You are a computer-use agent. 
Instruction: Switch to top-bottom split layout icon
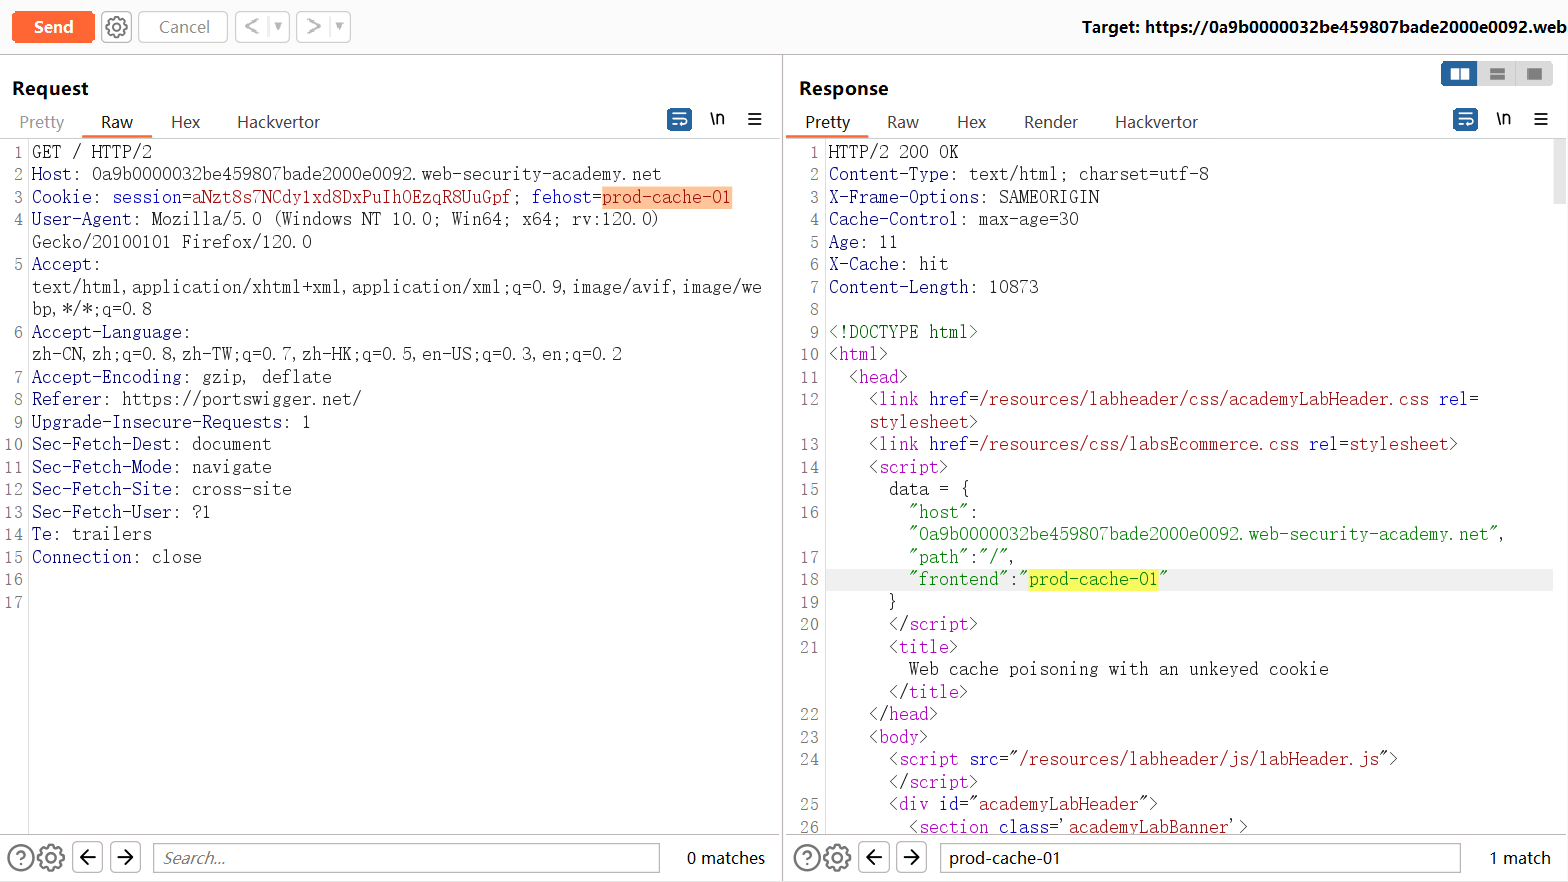[x=1497, y=74]
